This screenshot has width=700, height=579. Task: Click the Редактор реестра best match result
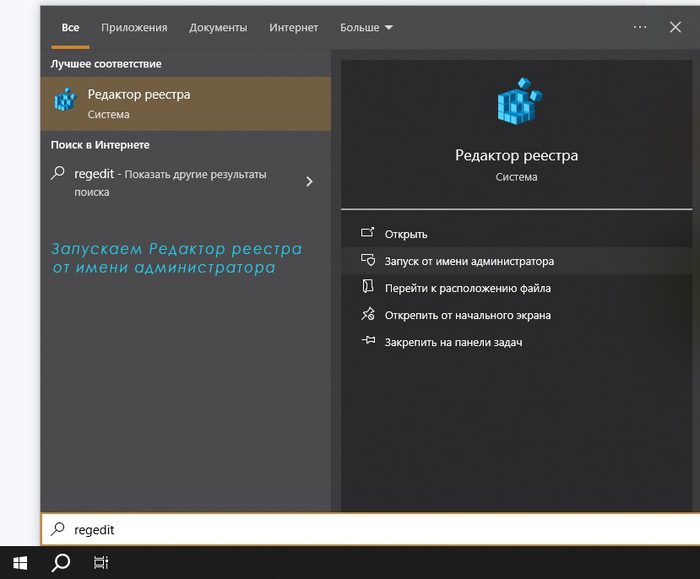click(x=185, y=103)
